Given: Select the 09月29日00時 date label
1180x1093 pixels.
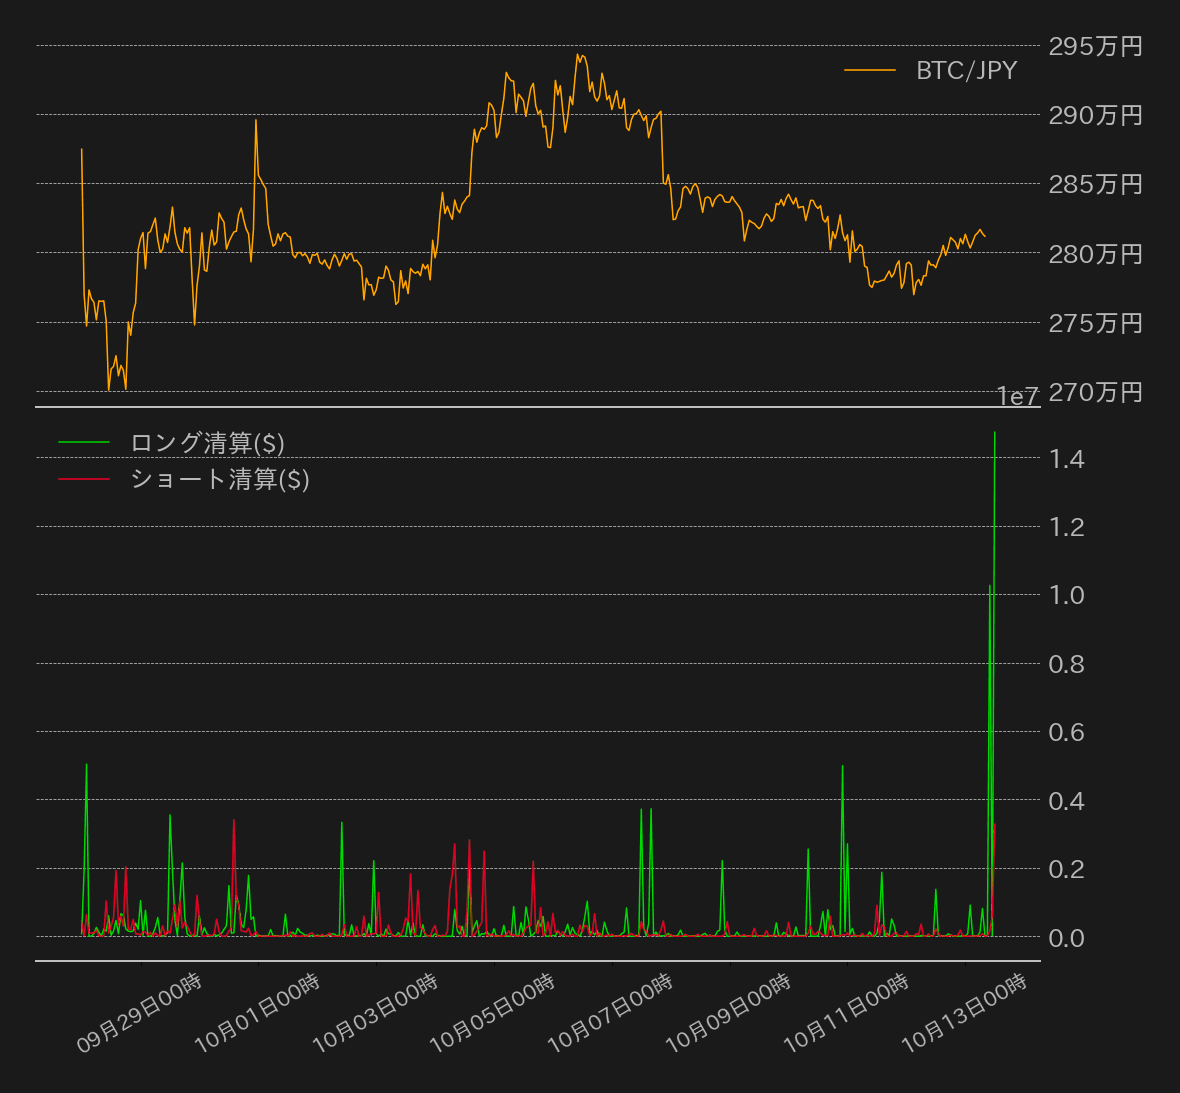Looking at the screenshot, I should (x=140, y=1012).
